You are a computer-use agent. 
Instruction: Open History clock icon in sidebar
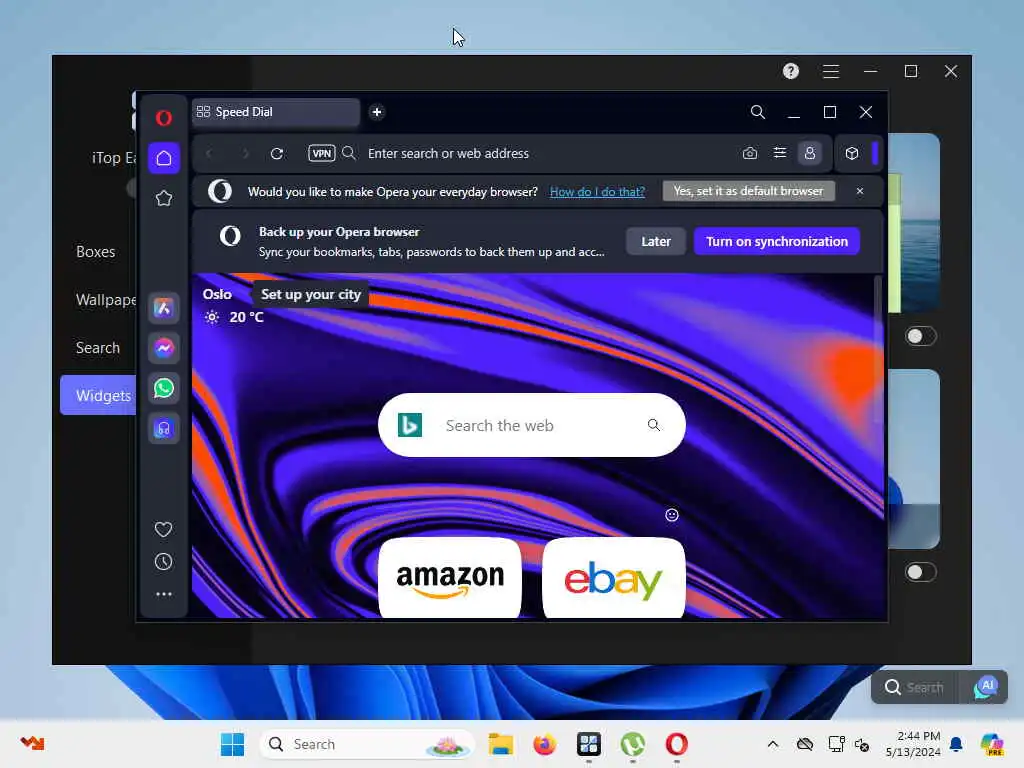(x=164, y=562)
